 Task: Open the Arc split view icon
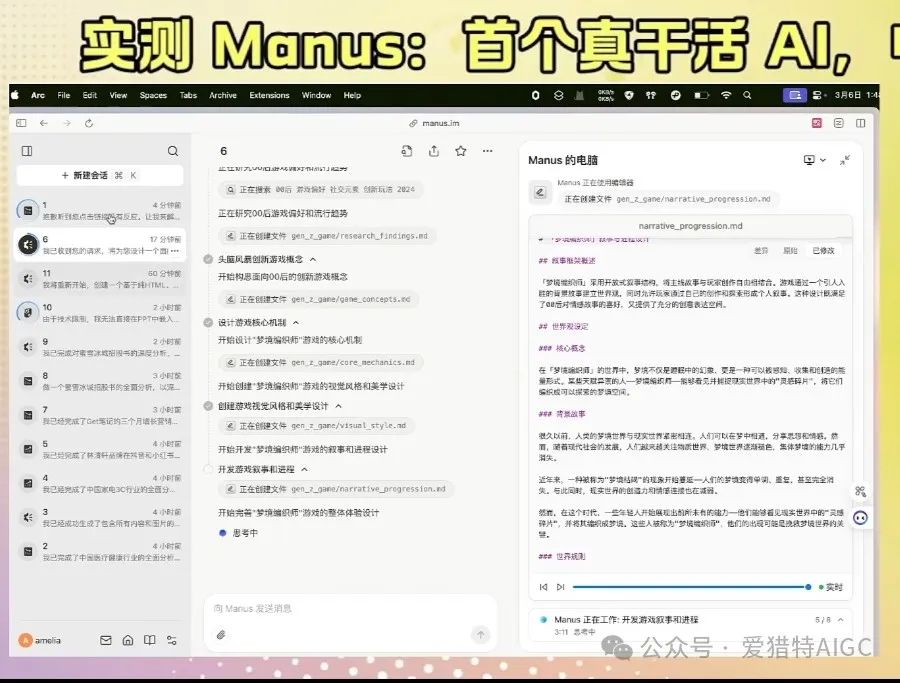tap(860, 123)
